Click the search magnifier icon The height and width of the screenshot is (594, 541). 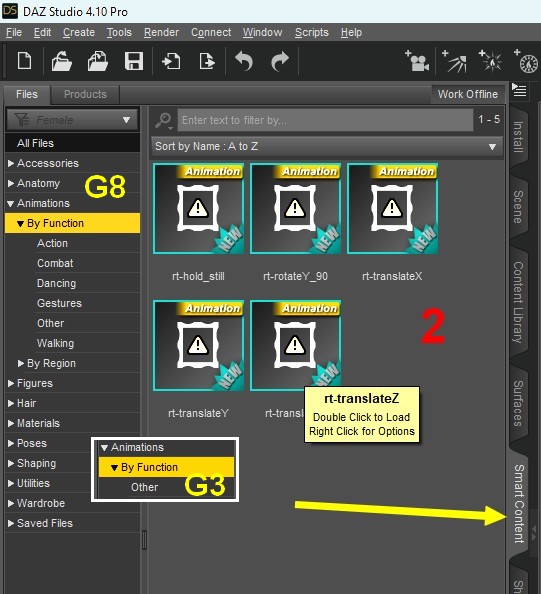[x=164, y=120]
